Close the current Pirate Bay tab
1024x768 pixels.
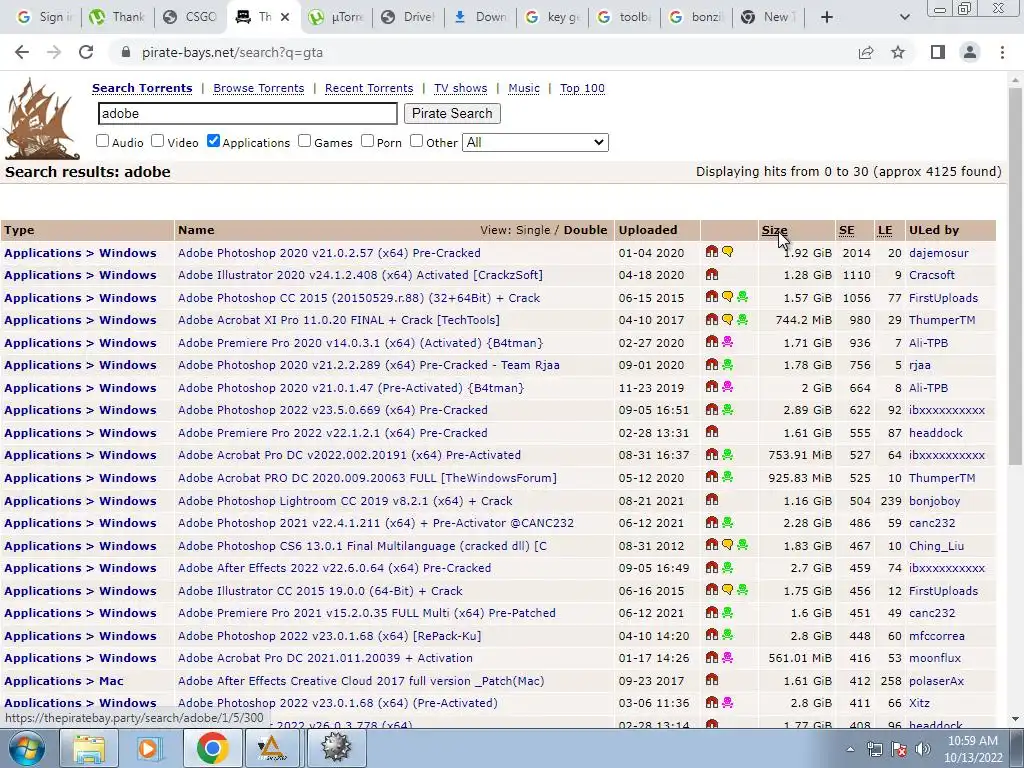point(285,17)
